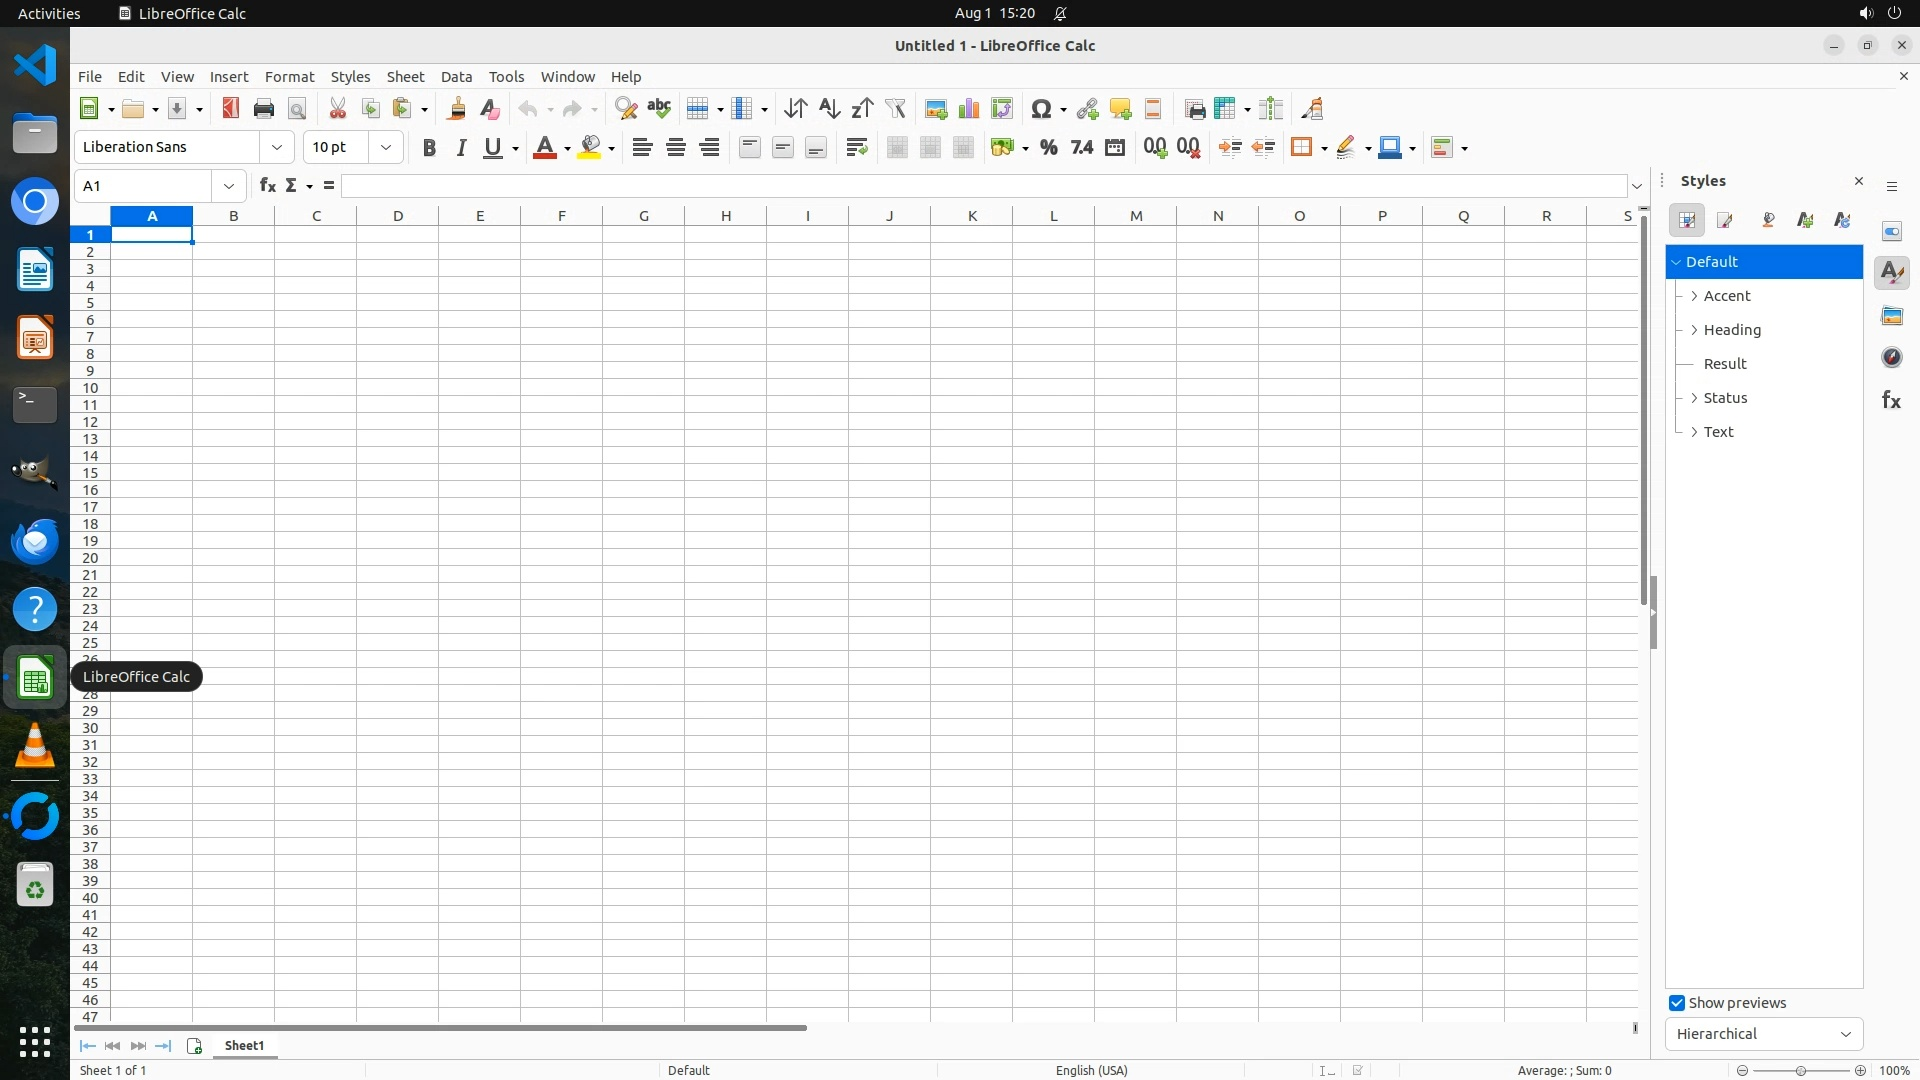Select the Sheet1 tab

pos(244,1046)
